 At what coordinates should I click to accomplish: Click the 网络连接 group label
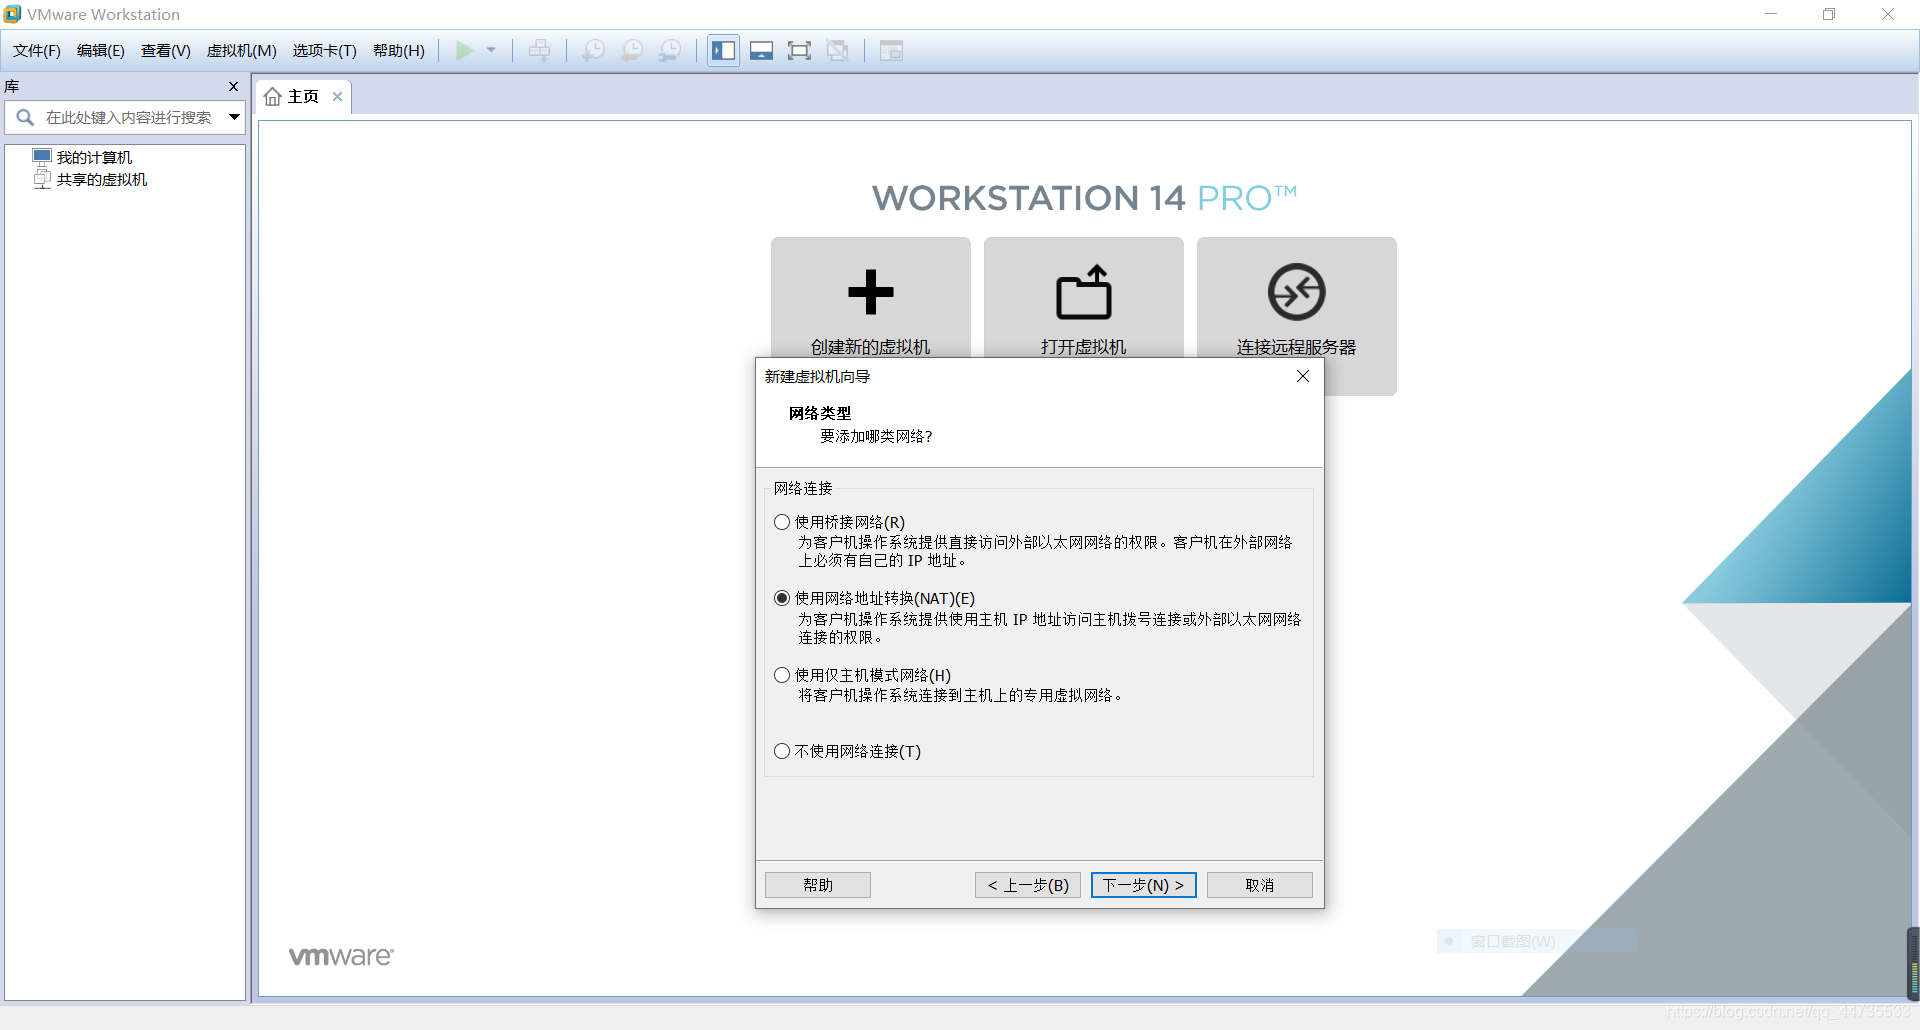click(x=803, y=488)
